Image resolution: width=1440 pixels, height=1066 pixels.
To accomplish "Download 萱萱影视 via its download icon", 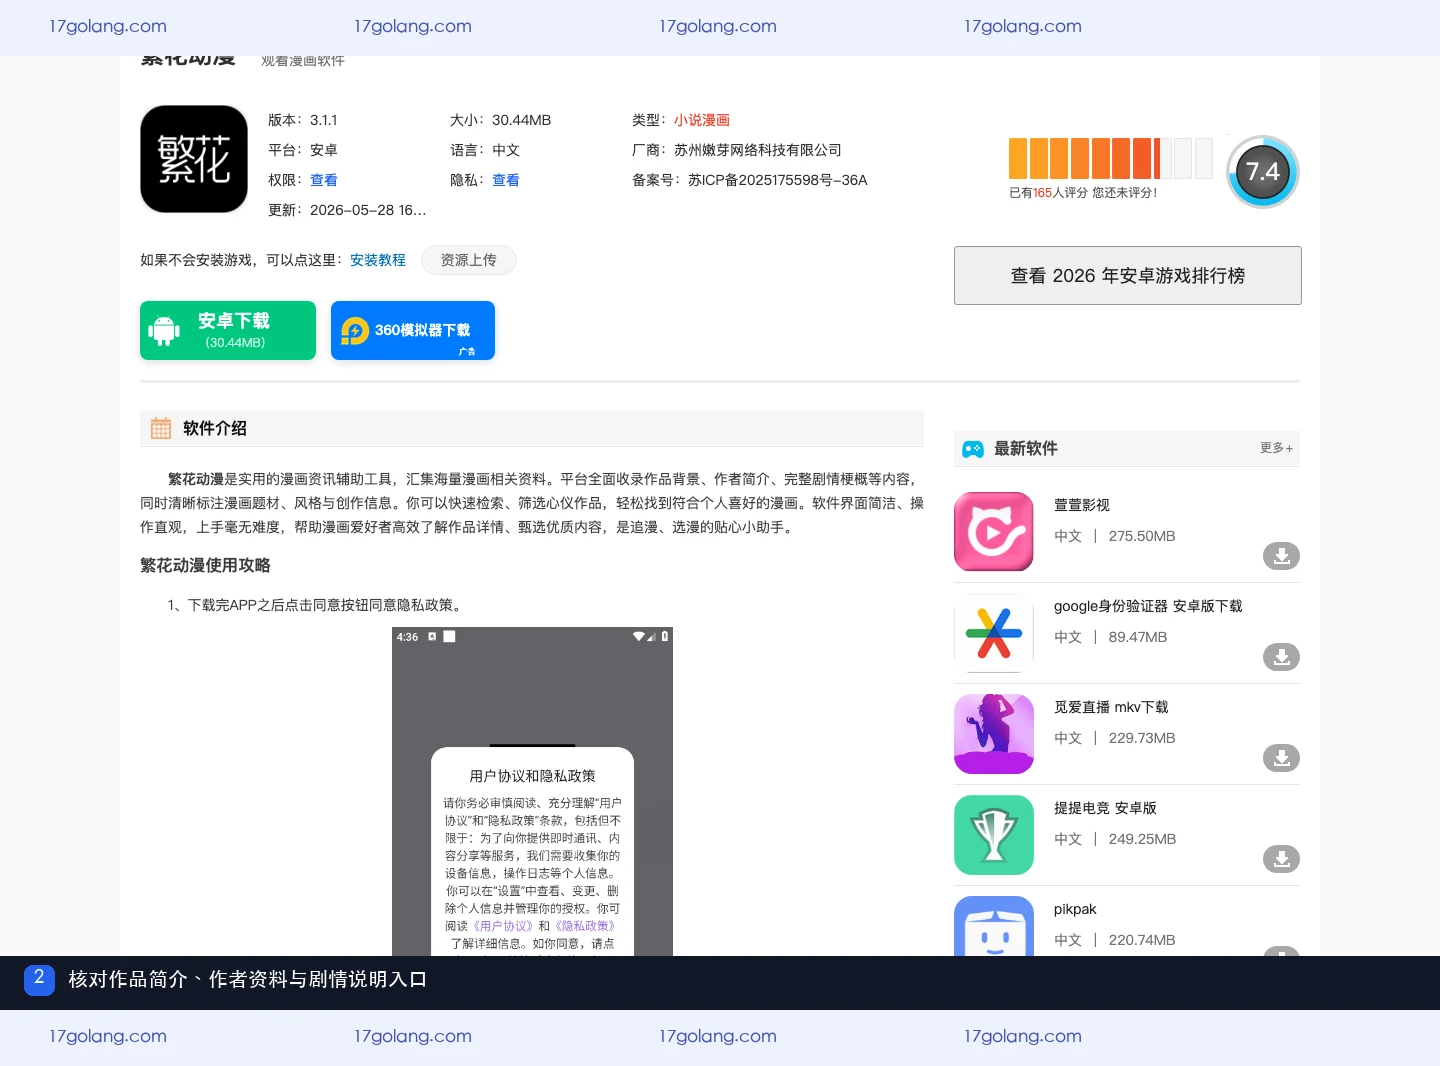I will click(x=1281, y=556).
